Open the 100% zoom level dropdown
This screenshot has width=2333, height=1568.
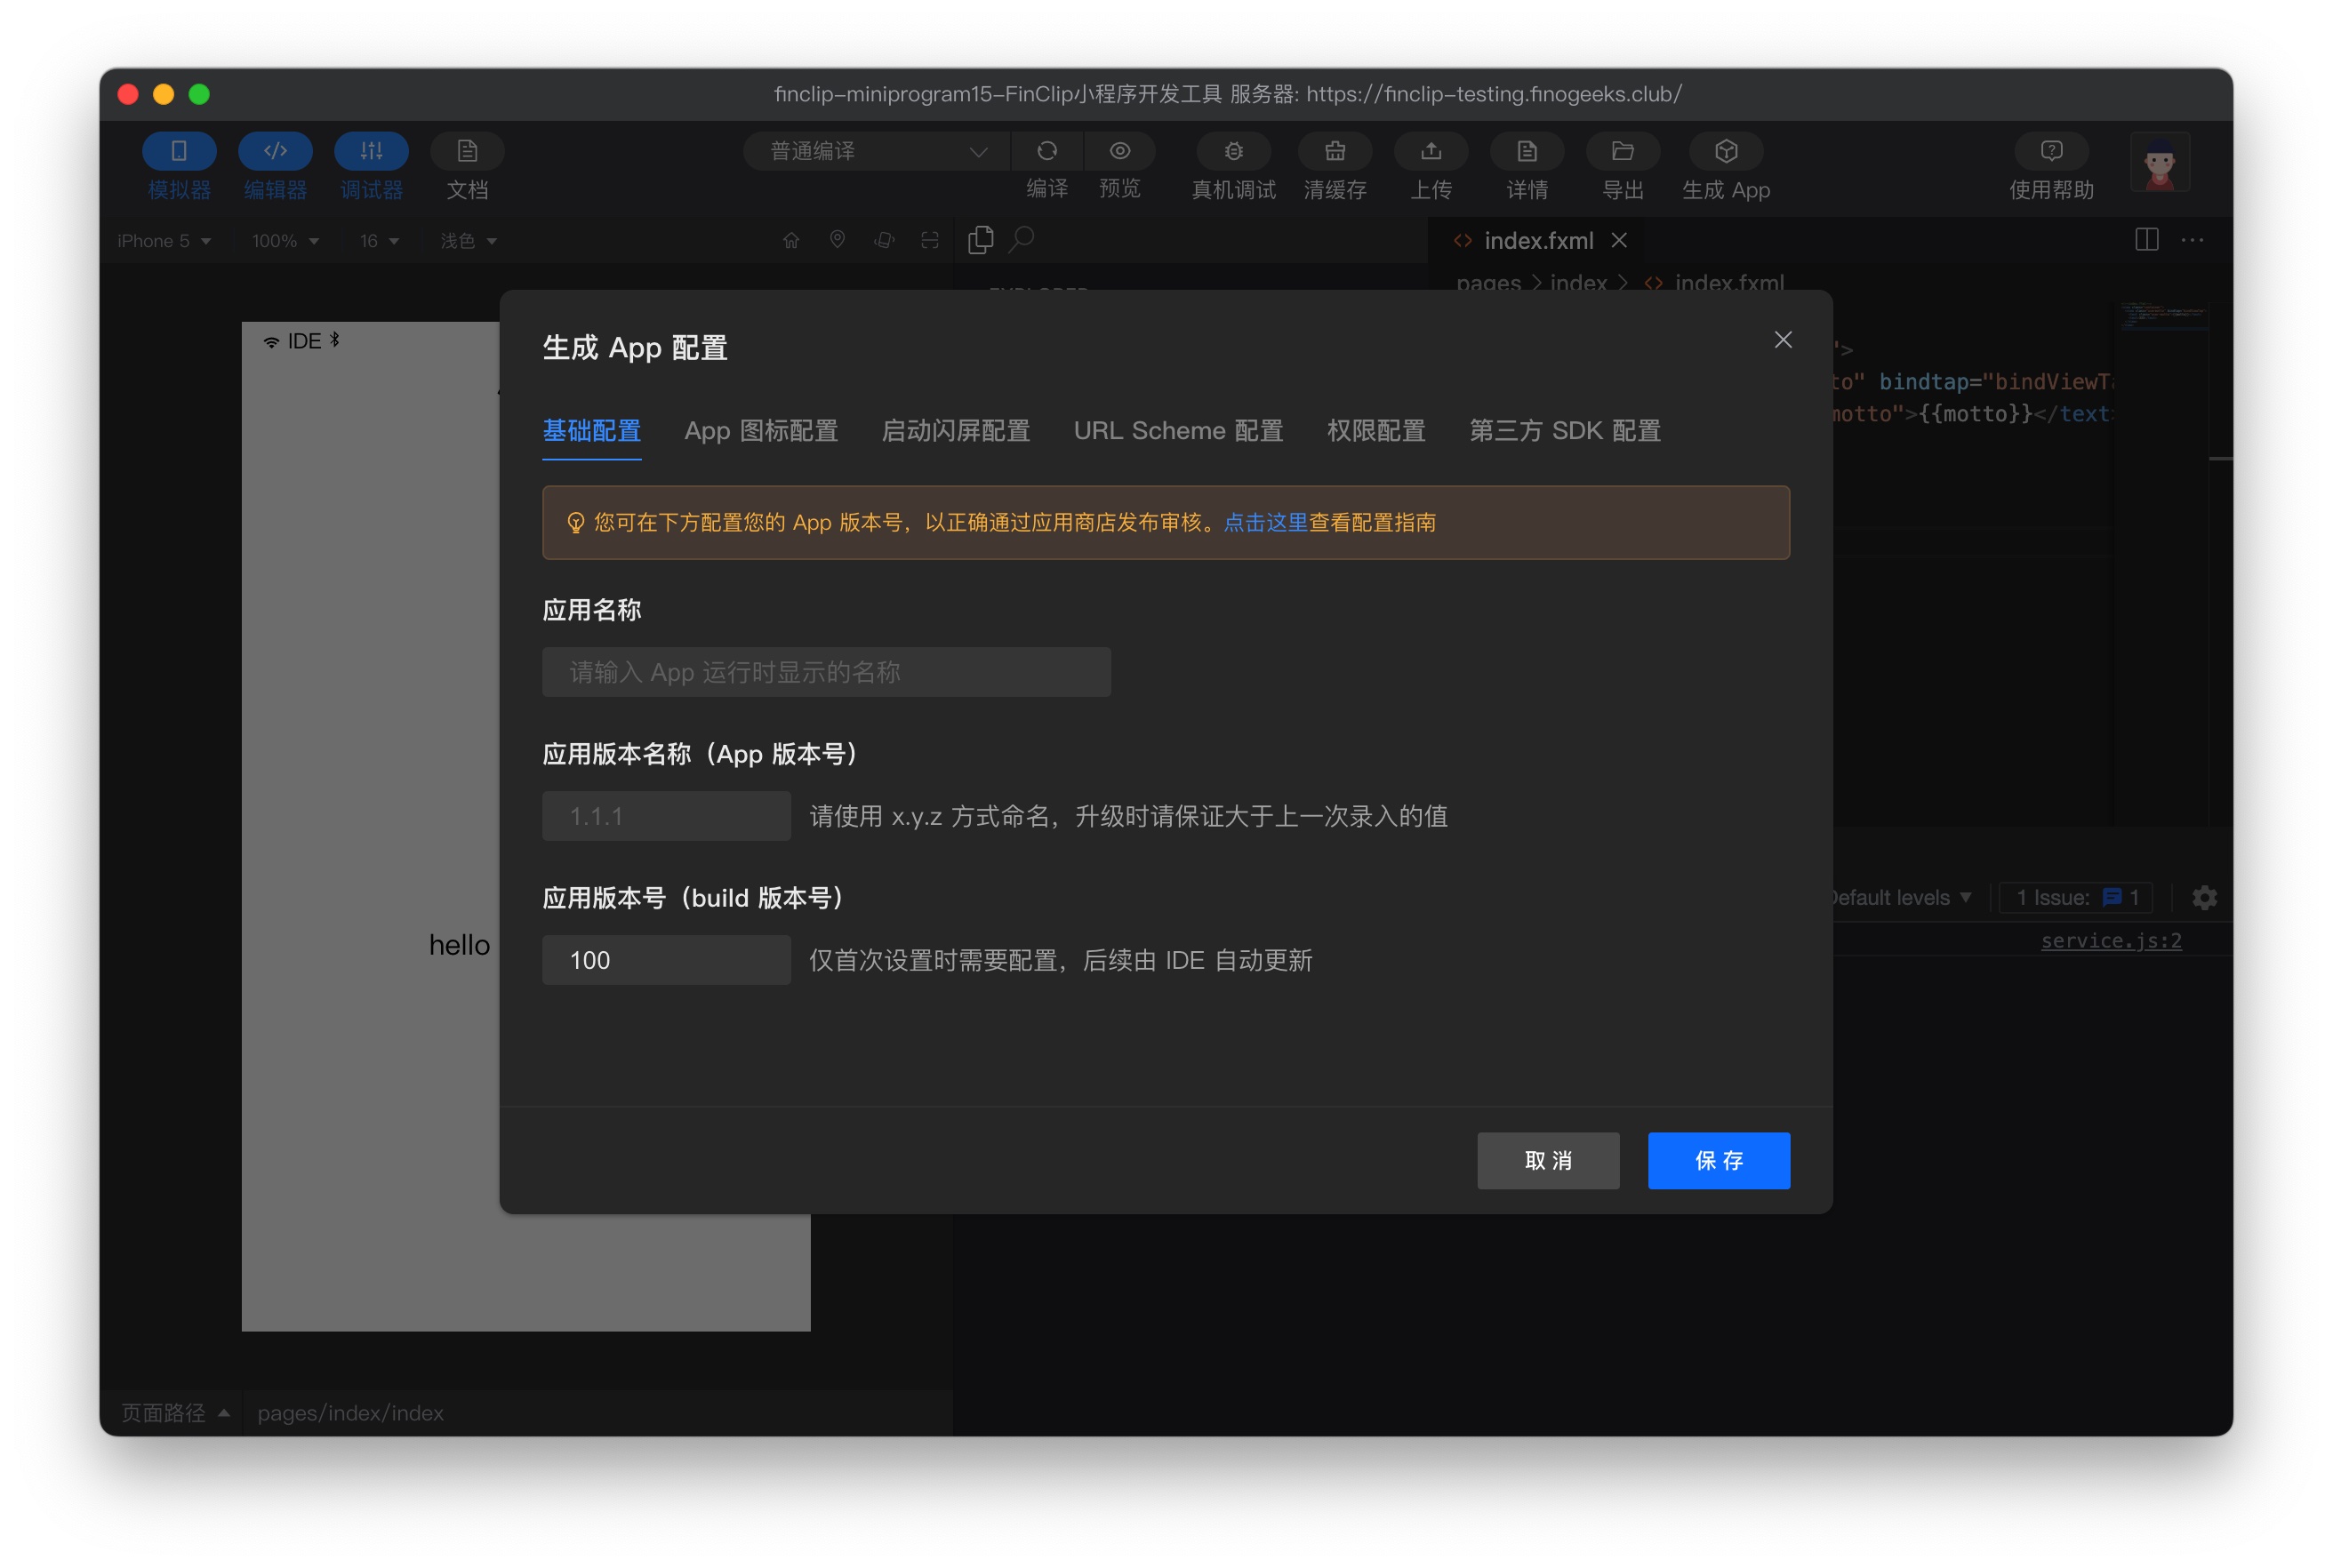coord(285,241)
